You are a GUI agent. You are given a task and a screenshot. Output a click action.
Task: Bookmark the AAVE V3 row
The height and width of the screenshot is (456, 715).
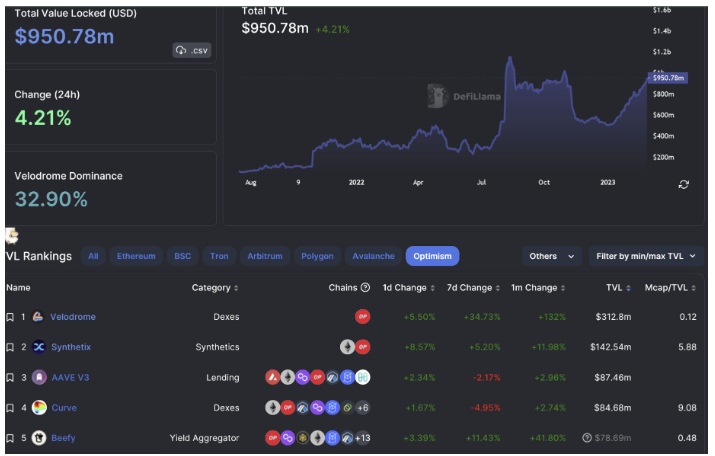[10, 378]
